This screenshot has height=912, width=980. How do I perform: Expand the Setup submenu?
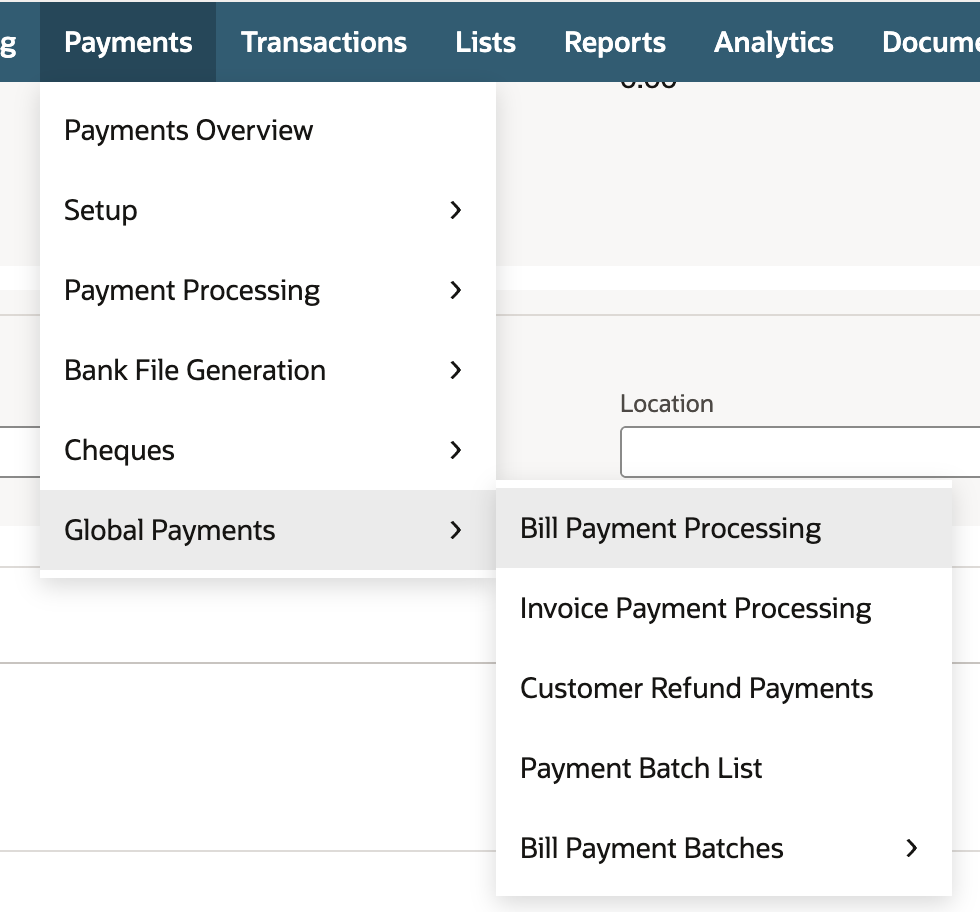click(x=268, y=210)
